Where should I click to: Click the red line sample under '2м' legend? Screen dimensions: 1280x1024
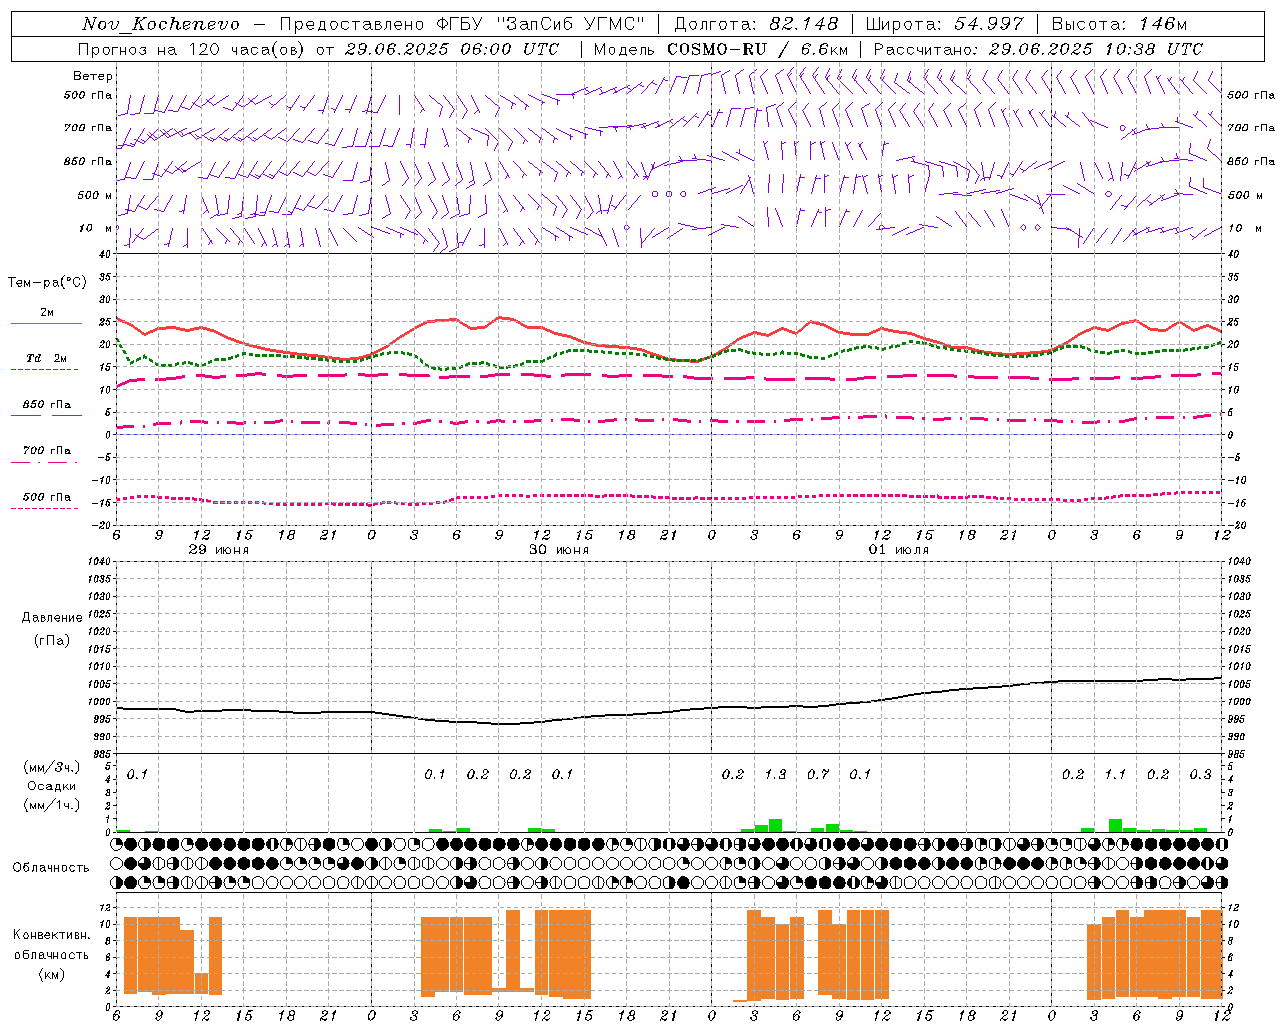46,323
